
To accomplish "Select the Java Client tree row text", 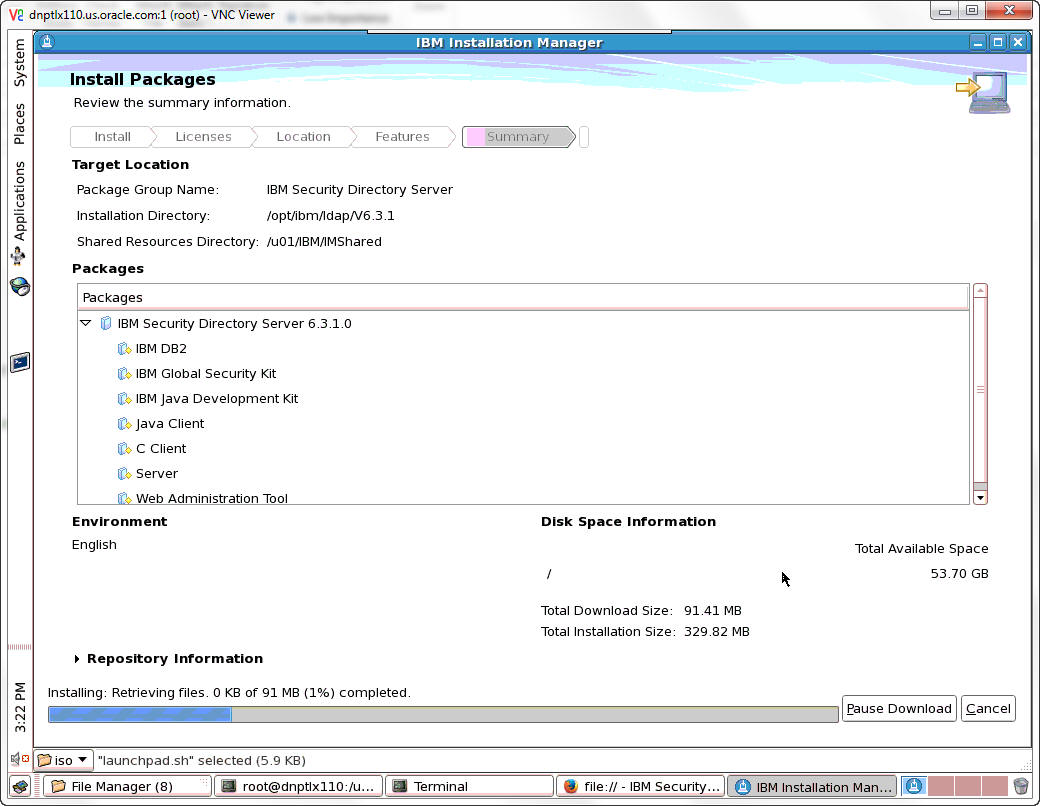I will coord(170,424).
